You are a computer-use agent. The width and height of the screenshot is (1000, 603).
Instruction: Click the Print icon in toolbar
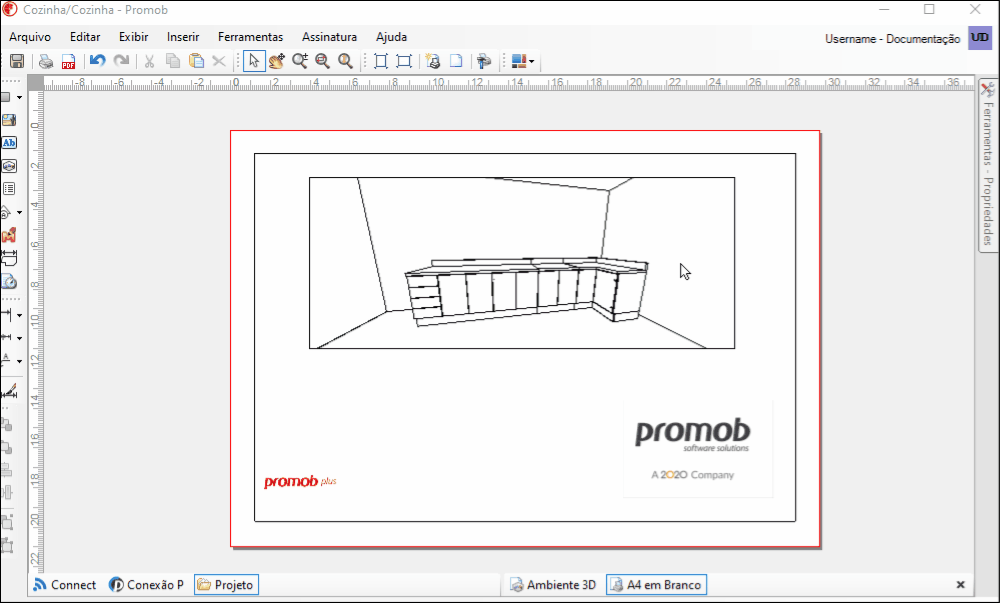tap(46, 61)
